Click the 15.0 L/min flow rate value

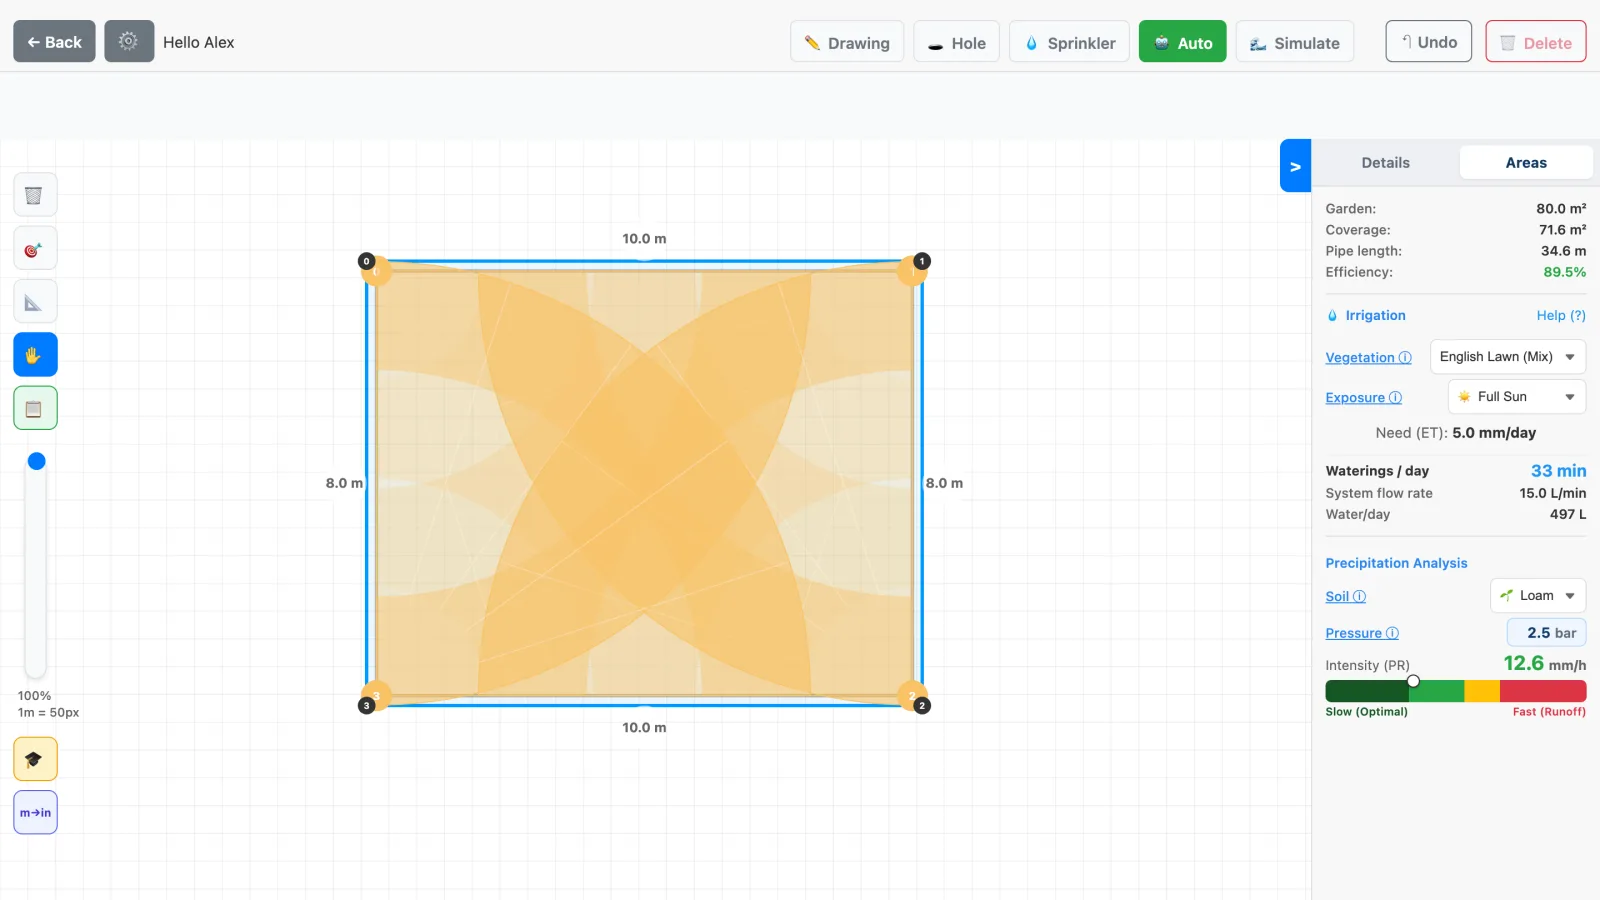[1552, 493]
